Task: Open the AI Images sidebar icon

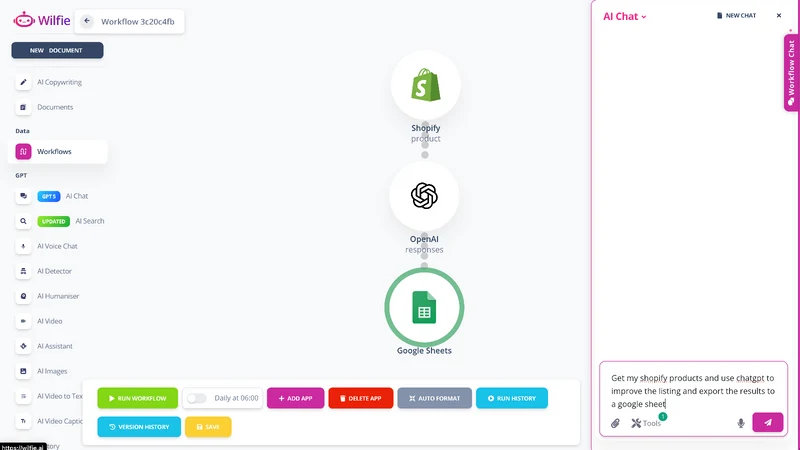Action: (x=23, y=371)
